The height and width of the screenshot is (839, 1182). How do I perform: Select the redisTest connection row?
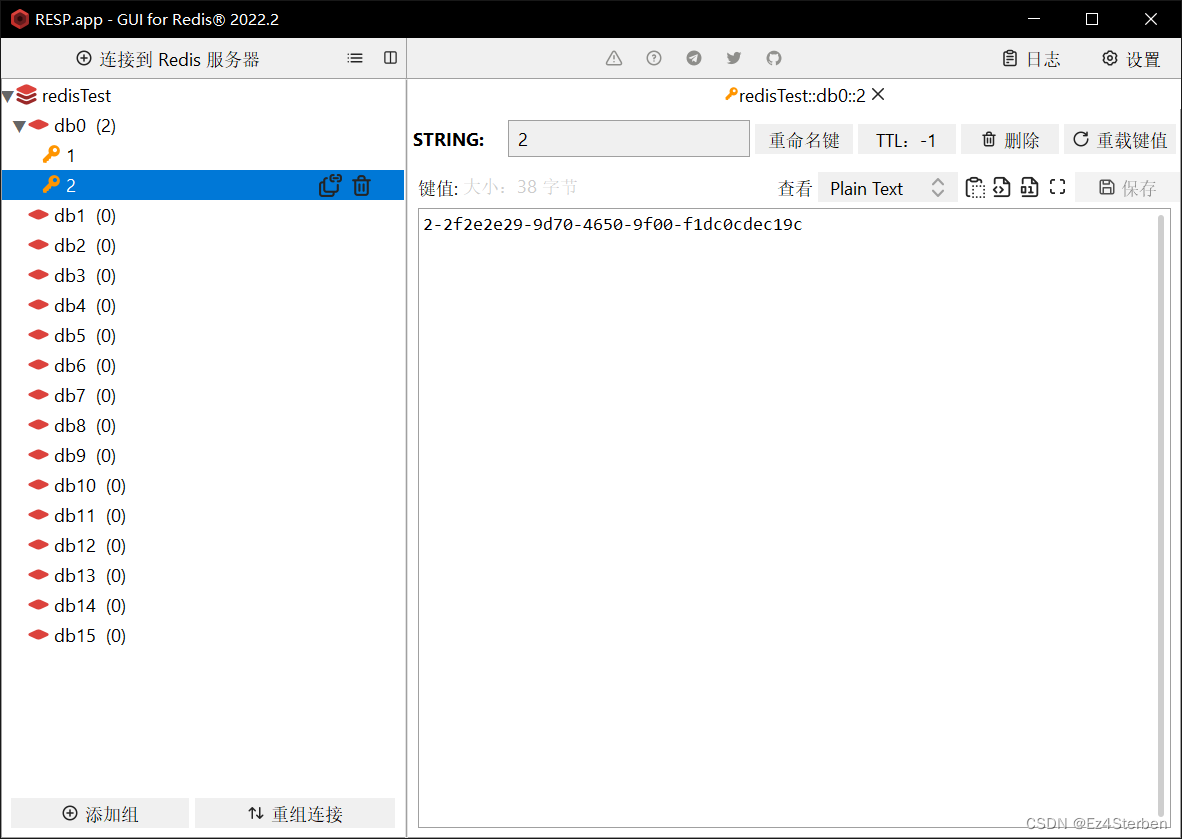(203, 96)
